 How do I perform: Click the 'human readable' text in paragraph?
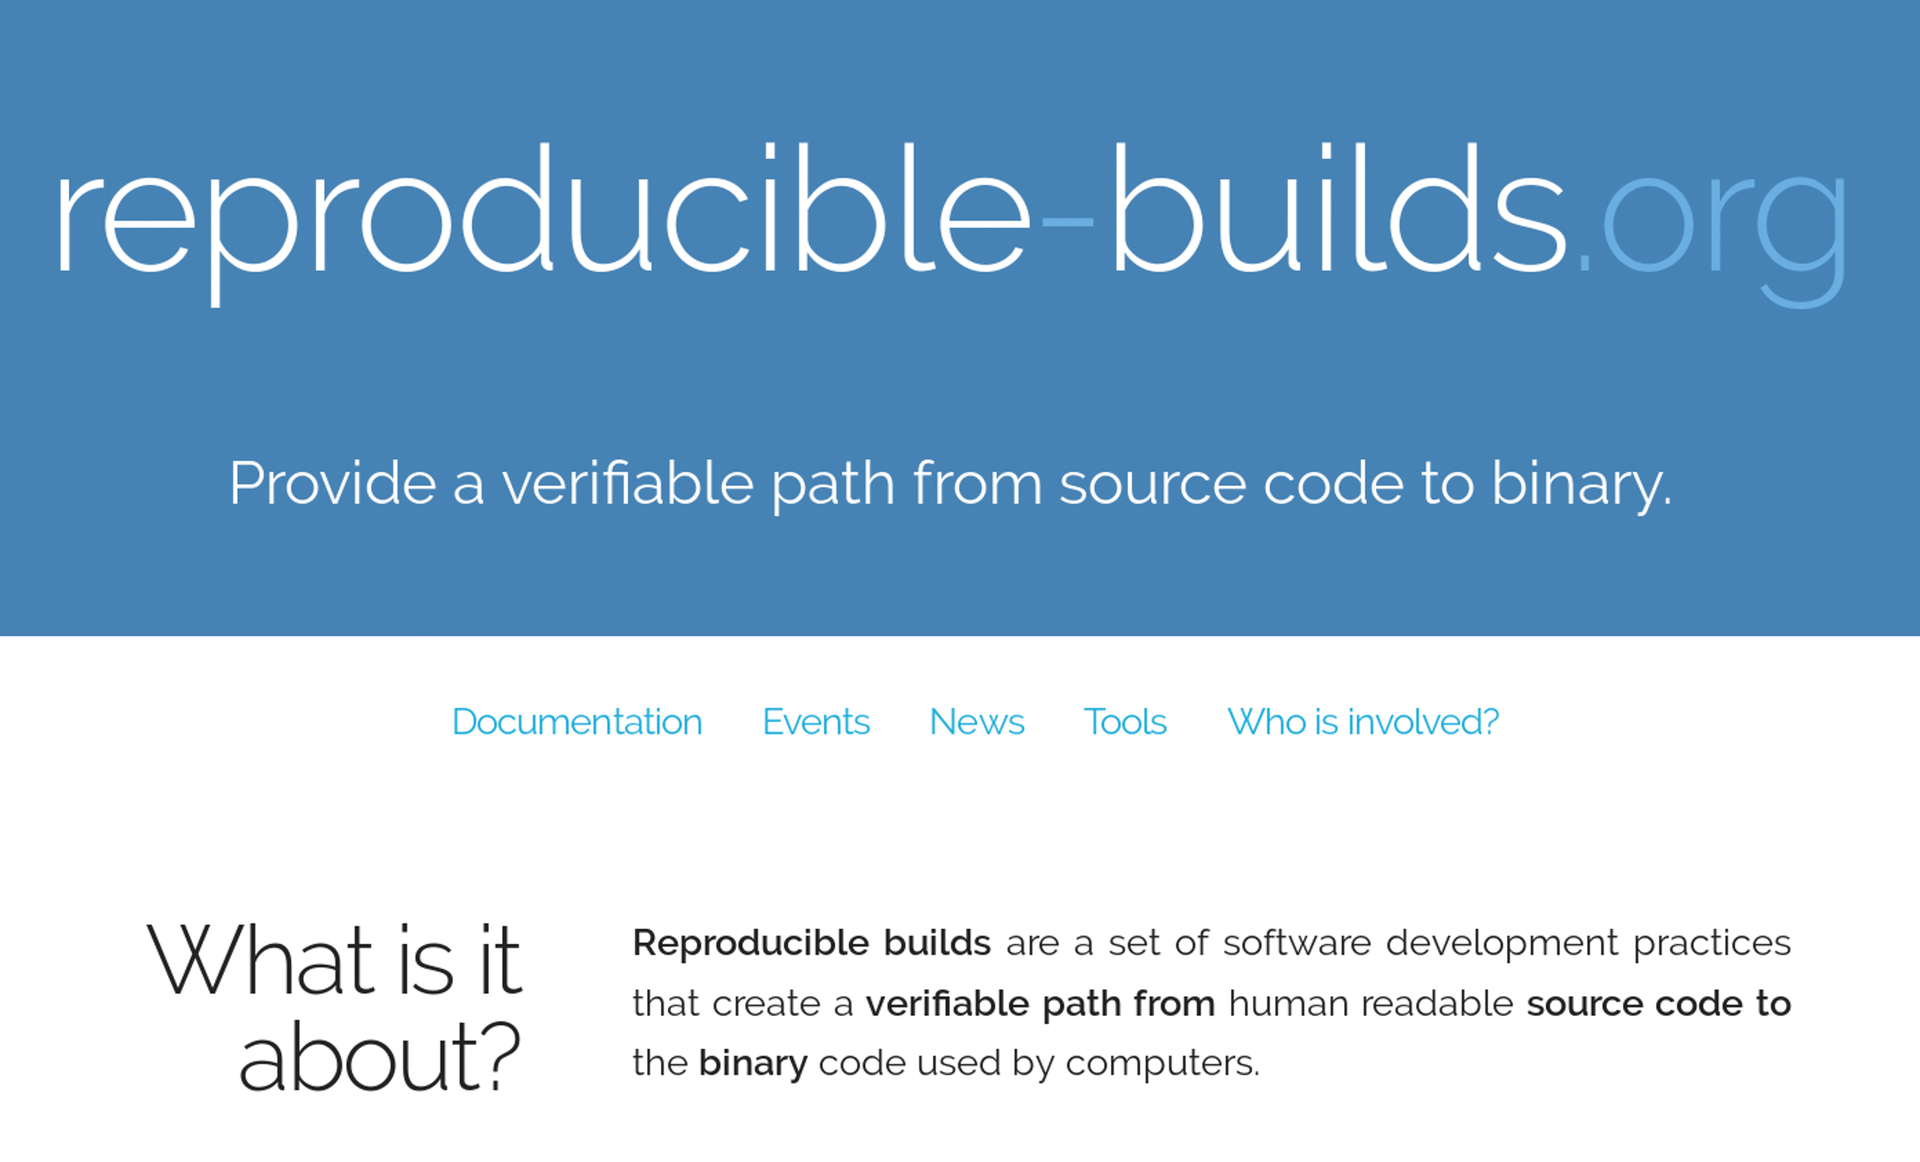pyautogui.click(x=1370, y=1003)
